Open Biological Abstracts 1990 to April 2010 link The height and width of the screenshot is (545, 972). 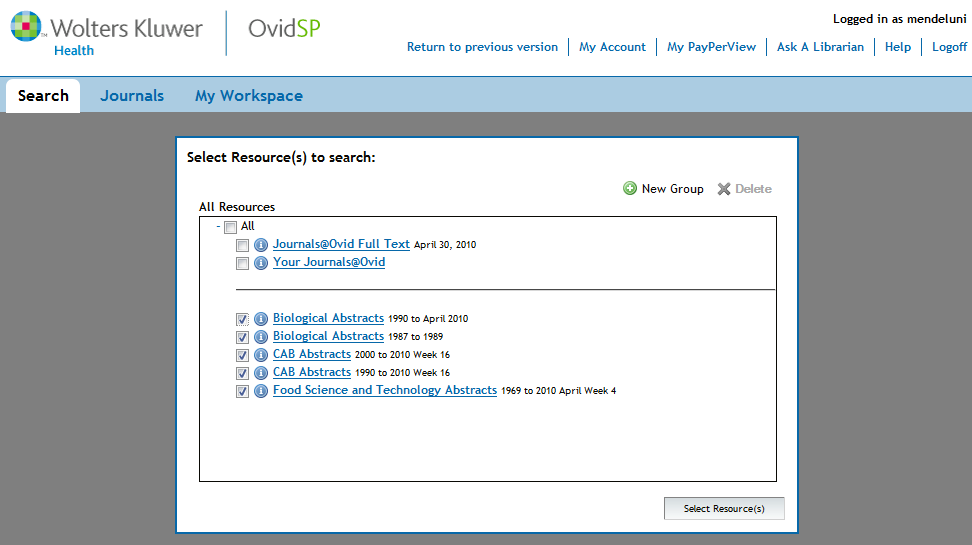328,318
